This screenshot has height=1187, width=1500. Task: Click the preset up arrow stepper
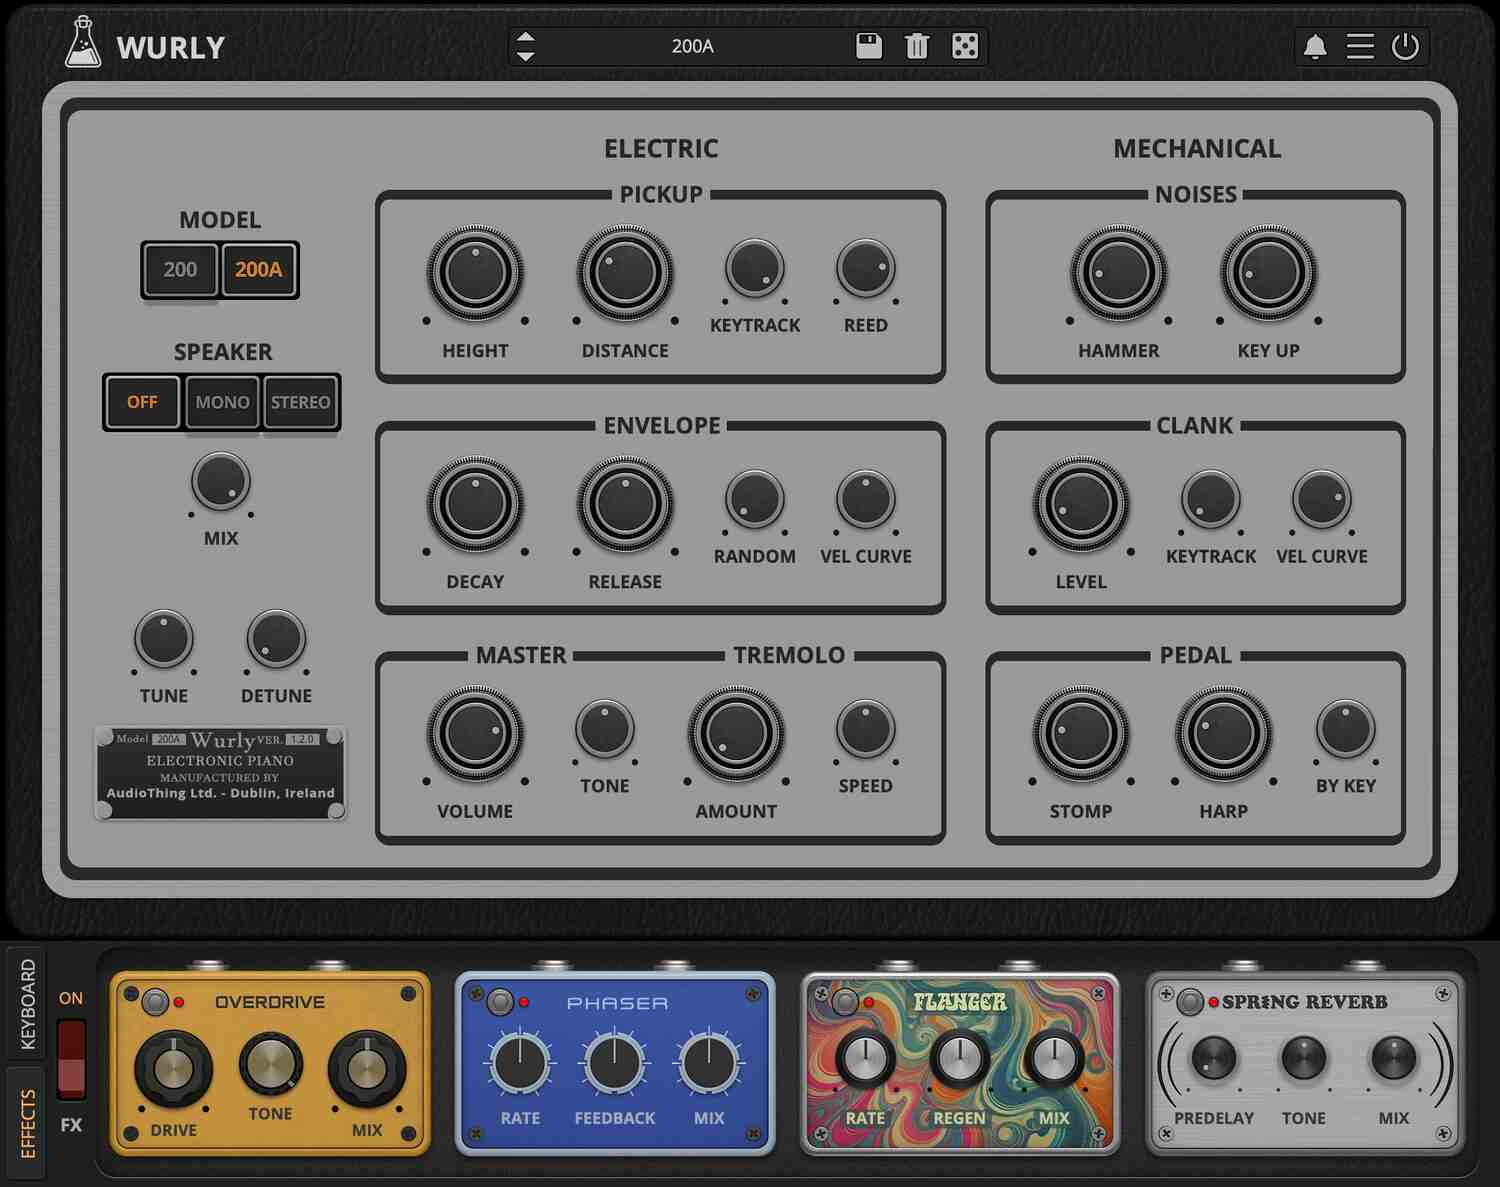point(527,37)
